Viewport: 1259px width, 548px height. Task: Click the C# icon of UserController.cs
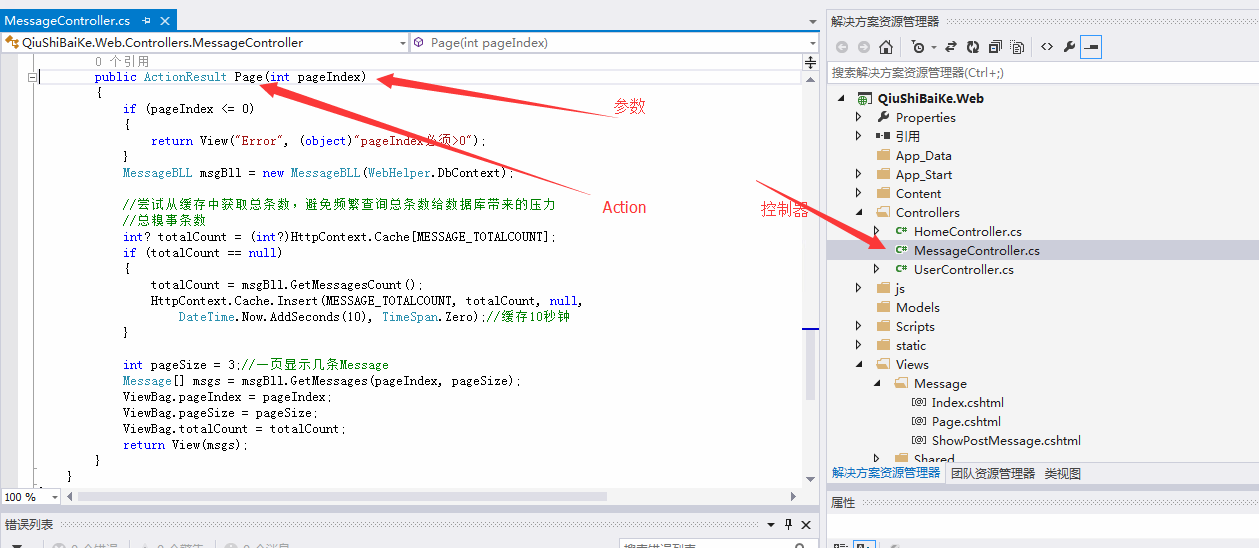click(901, 269)
